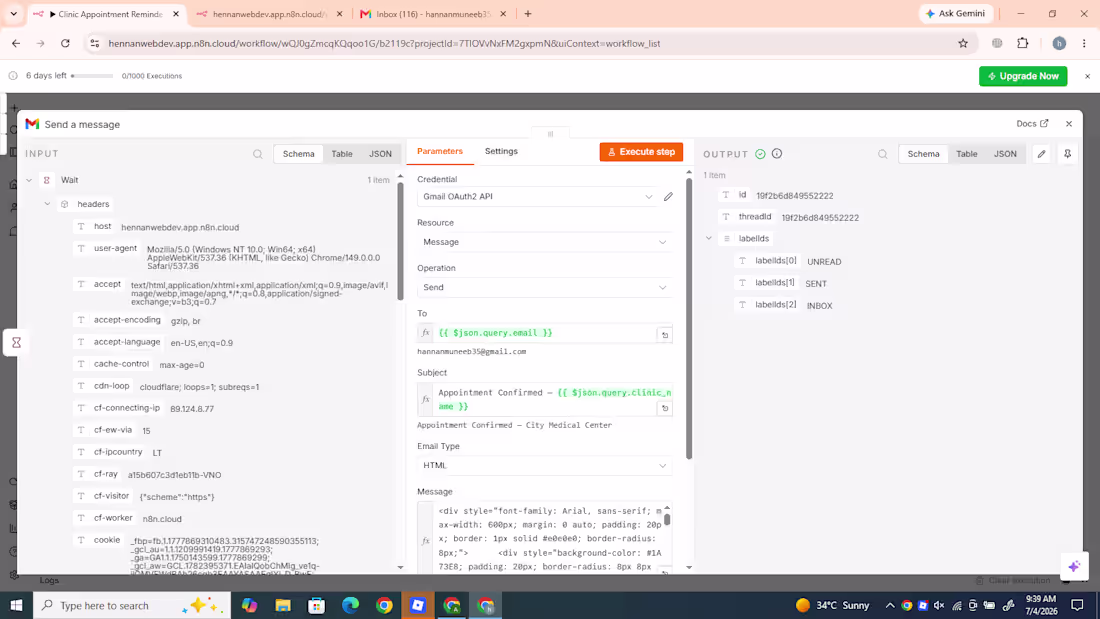Collapse the headers tree group

[47, 204]
